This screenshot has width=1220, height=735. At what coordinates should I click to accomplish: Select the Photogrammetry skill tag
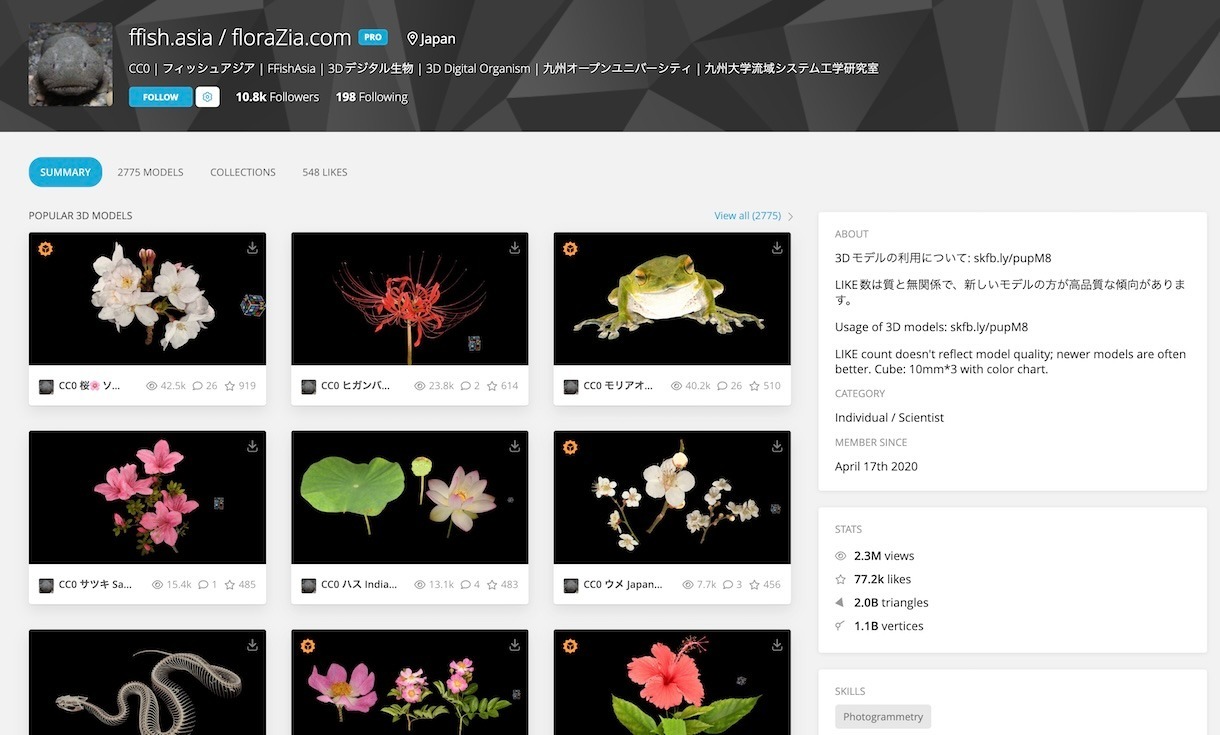point(883,717)
